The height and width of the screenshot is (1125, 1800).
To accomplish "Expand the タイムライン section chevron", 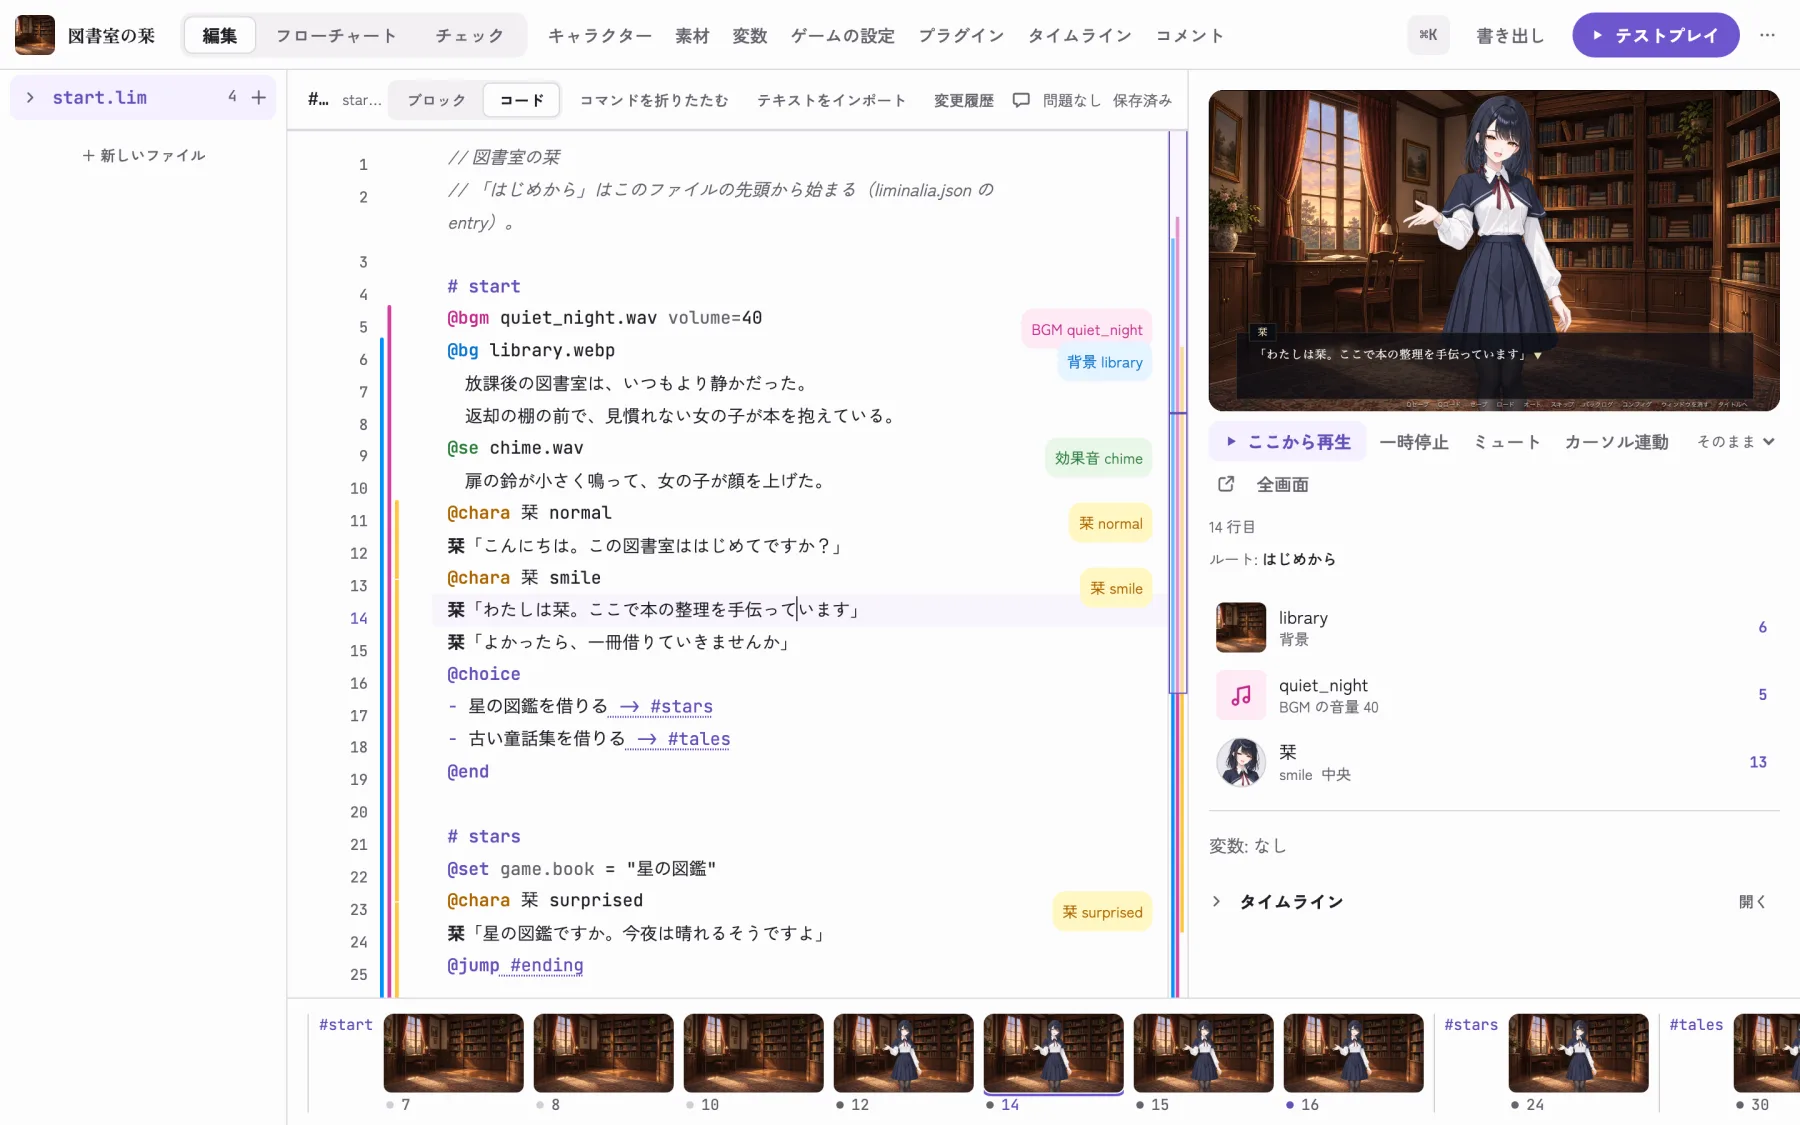I will (x=1216, y=901).
